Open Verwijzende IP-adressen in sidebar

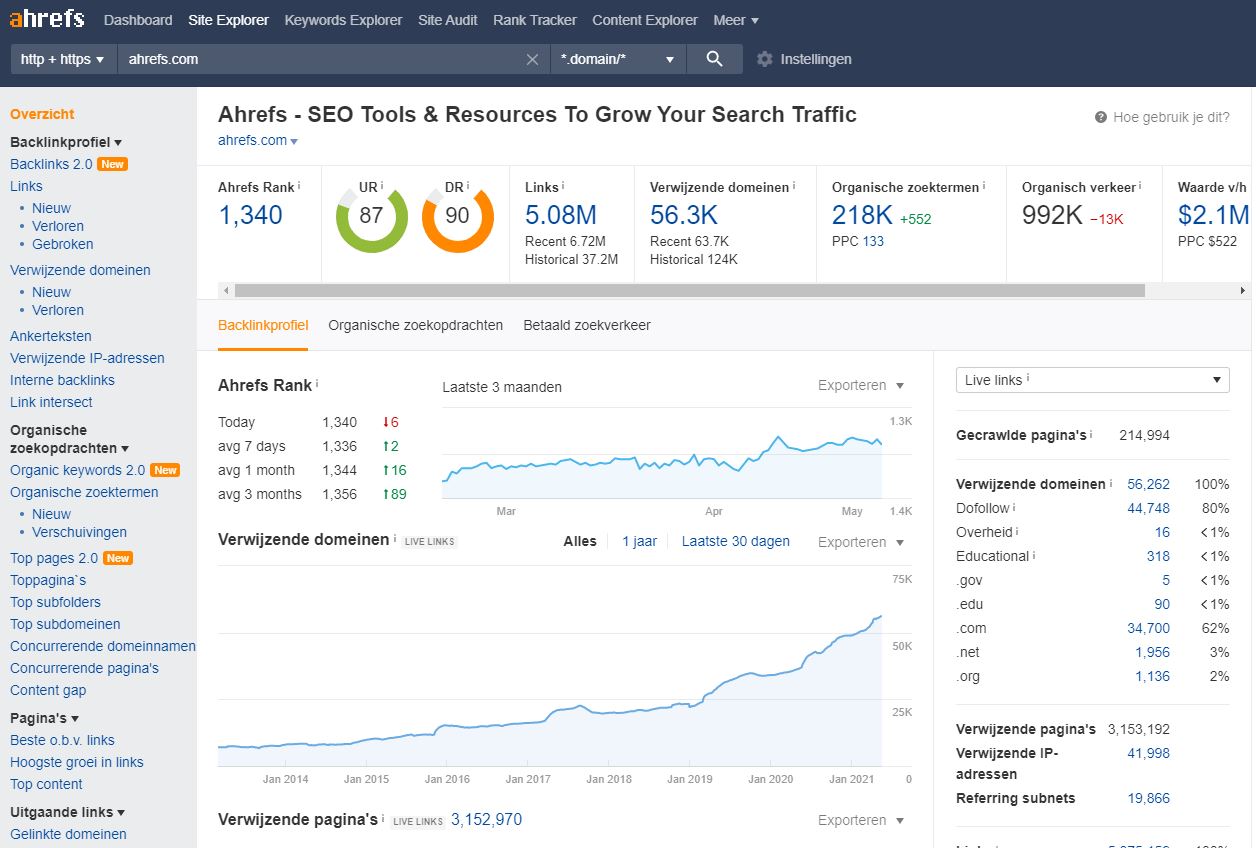pos(87,358)
